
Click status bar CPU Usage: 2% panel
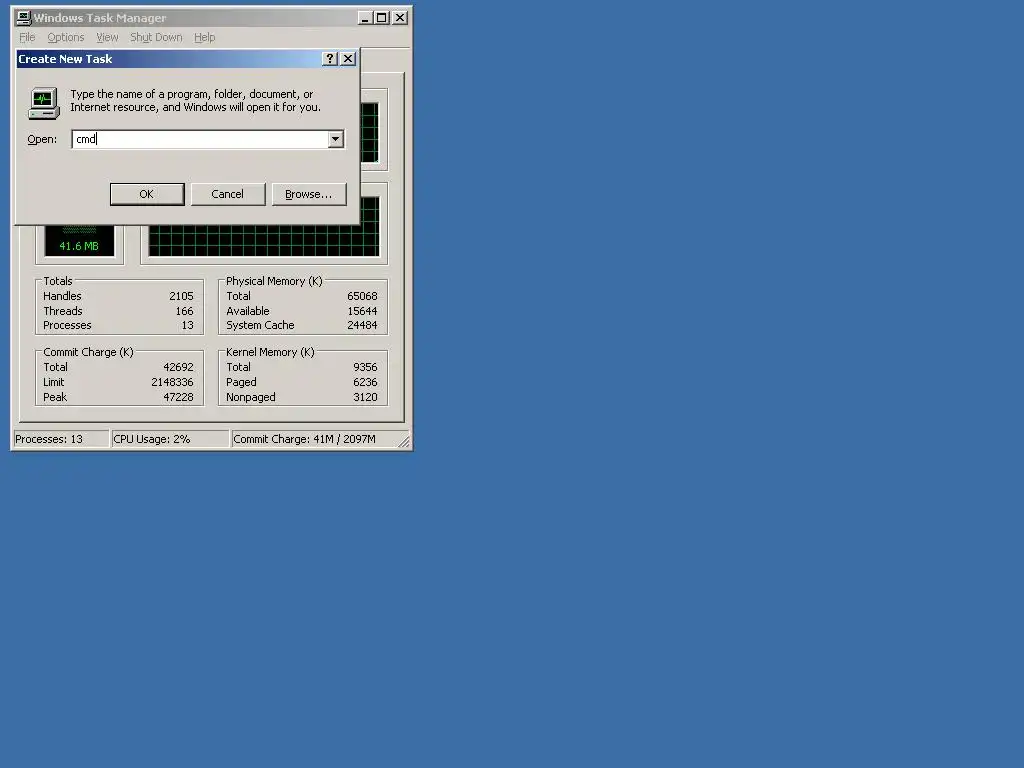170,439
